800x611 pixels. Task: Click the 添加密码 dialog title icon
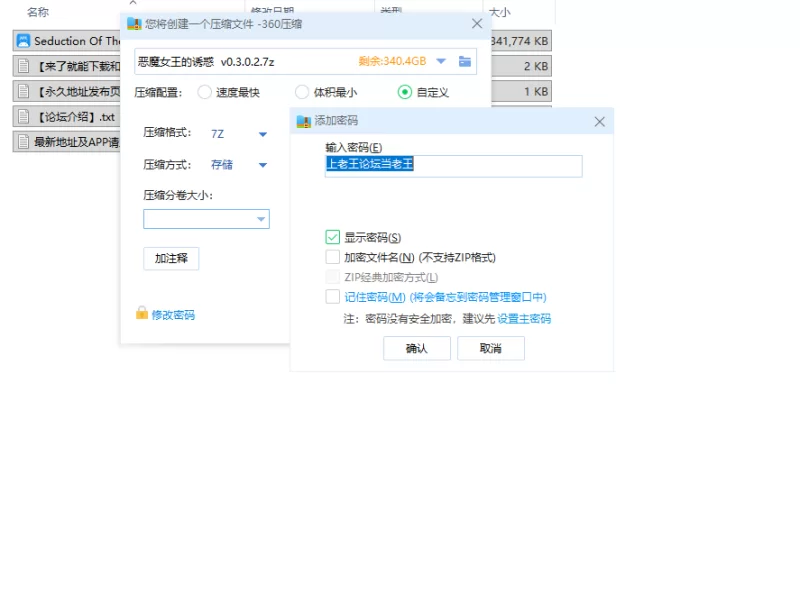click(304, 121)
